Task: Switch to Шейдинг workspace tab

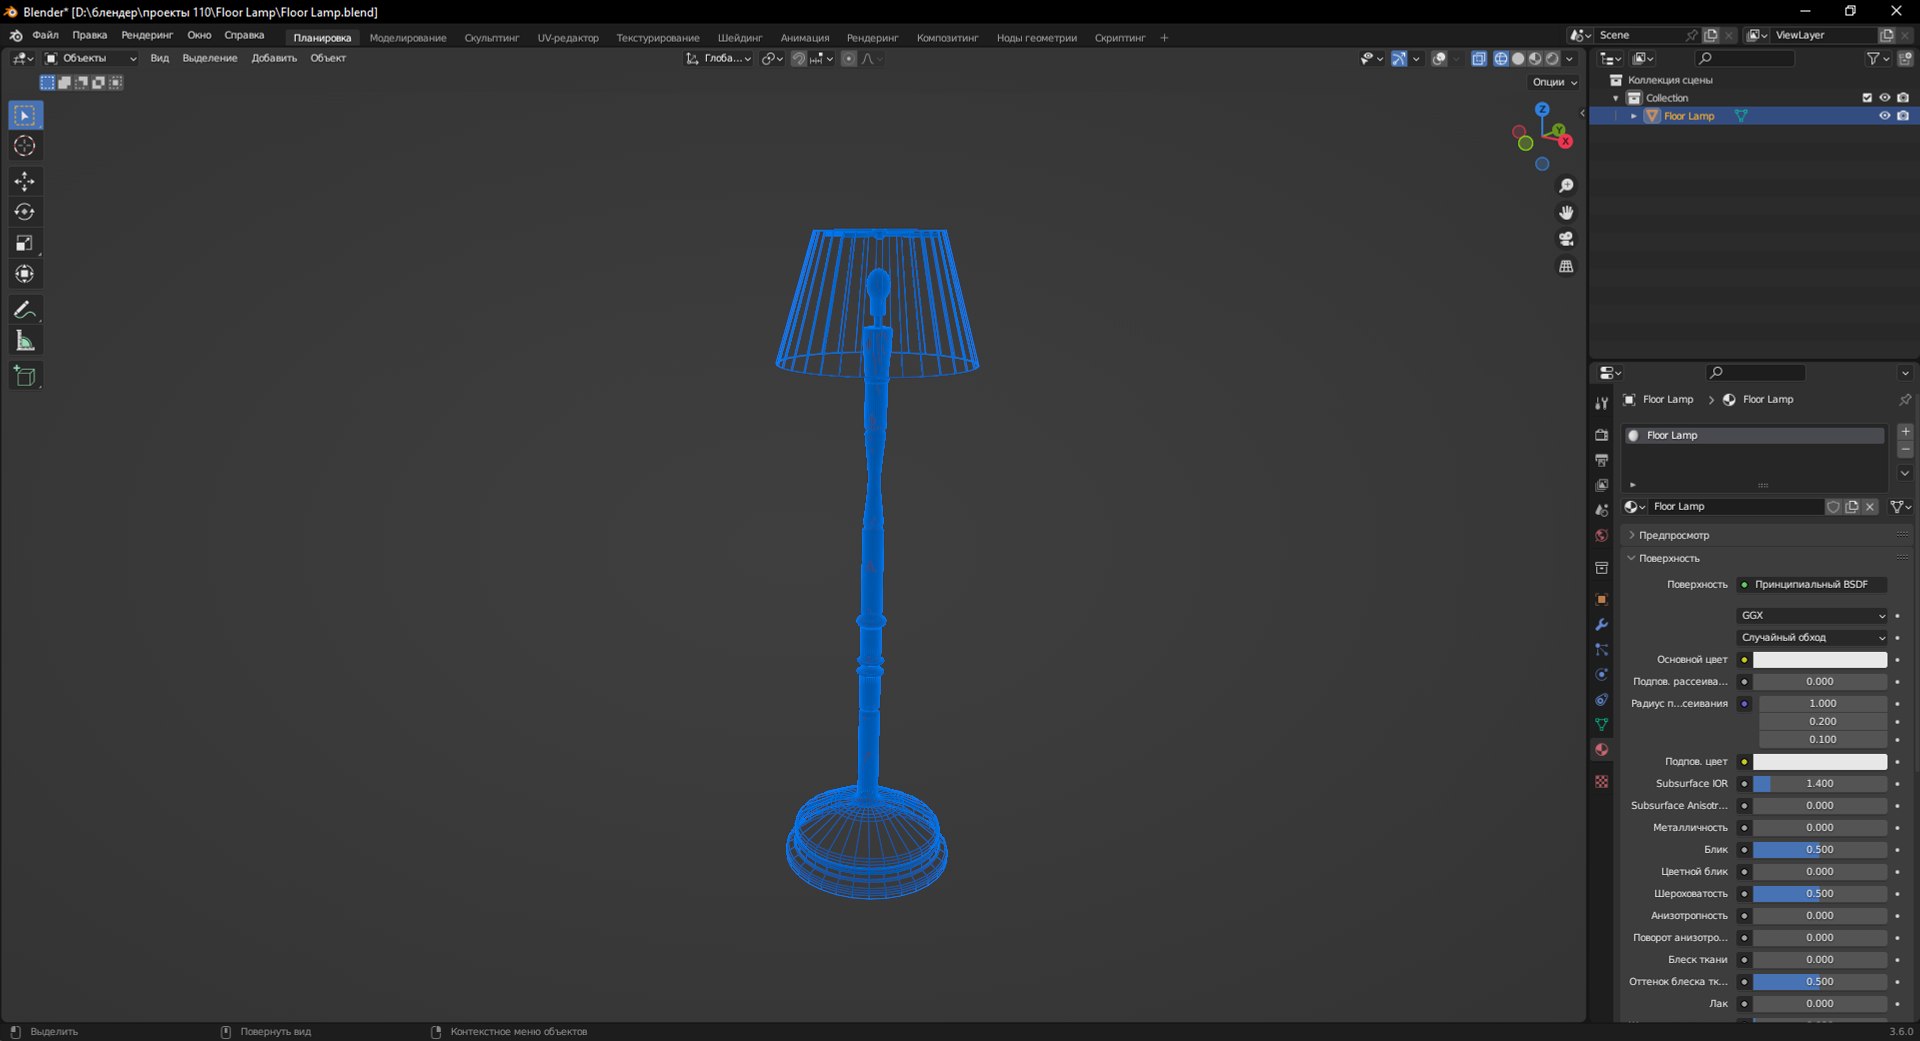Action: point(740,38)
